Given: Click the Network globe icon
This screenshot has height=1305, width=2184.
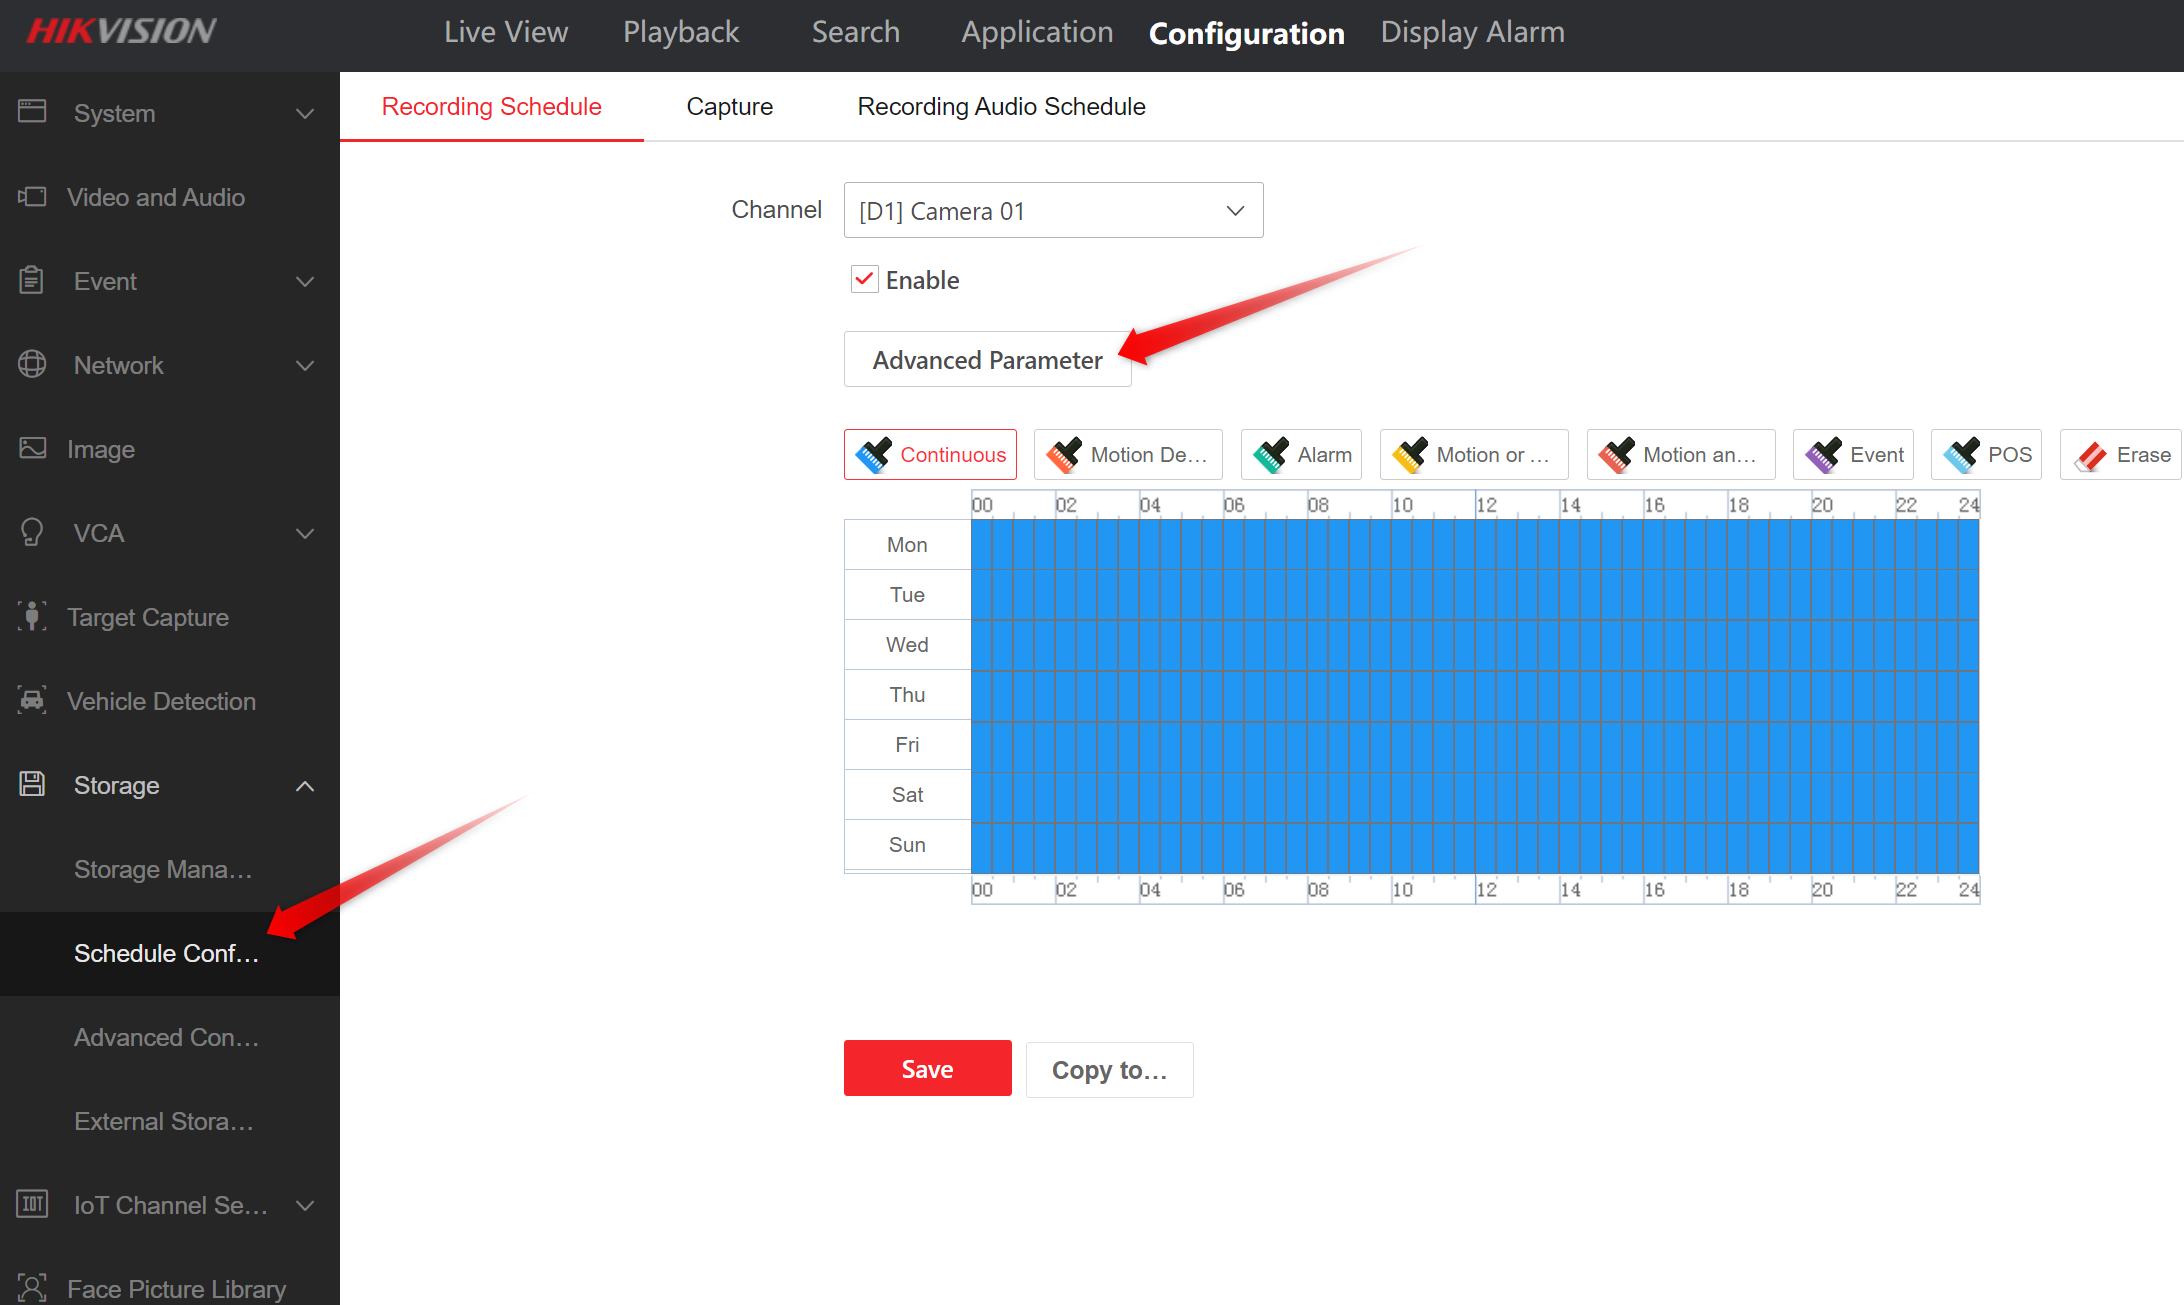Looking at the screenshot, I should pyautogui.click(x=32, y=364).
